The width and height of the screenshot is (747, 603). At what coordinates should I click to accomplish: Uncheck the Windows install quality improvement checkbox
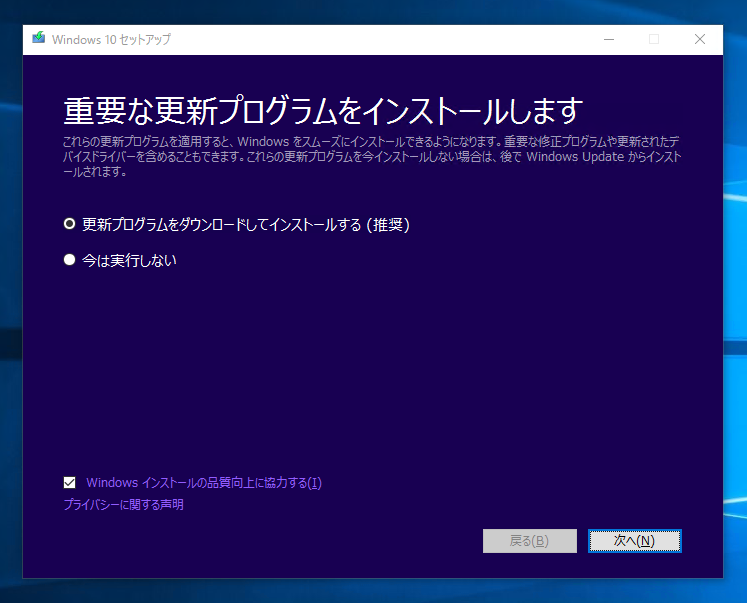point(70,482)
